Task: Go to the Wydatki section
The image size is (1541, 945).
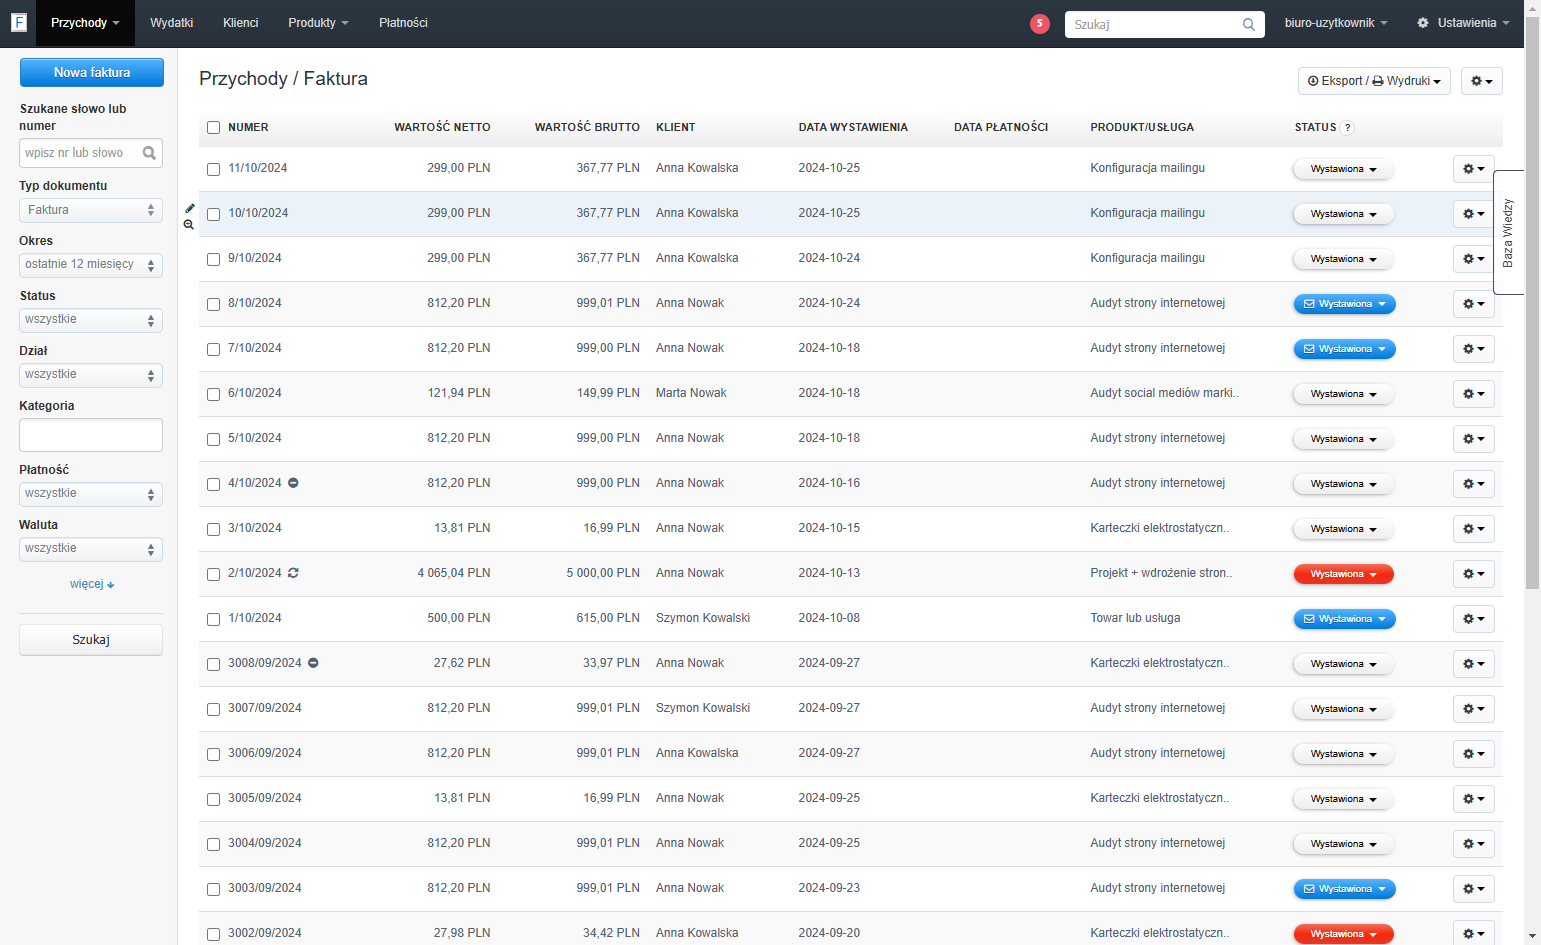Action: (x=171, y=23)
